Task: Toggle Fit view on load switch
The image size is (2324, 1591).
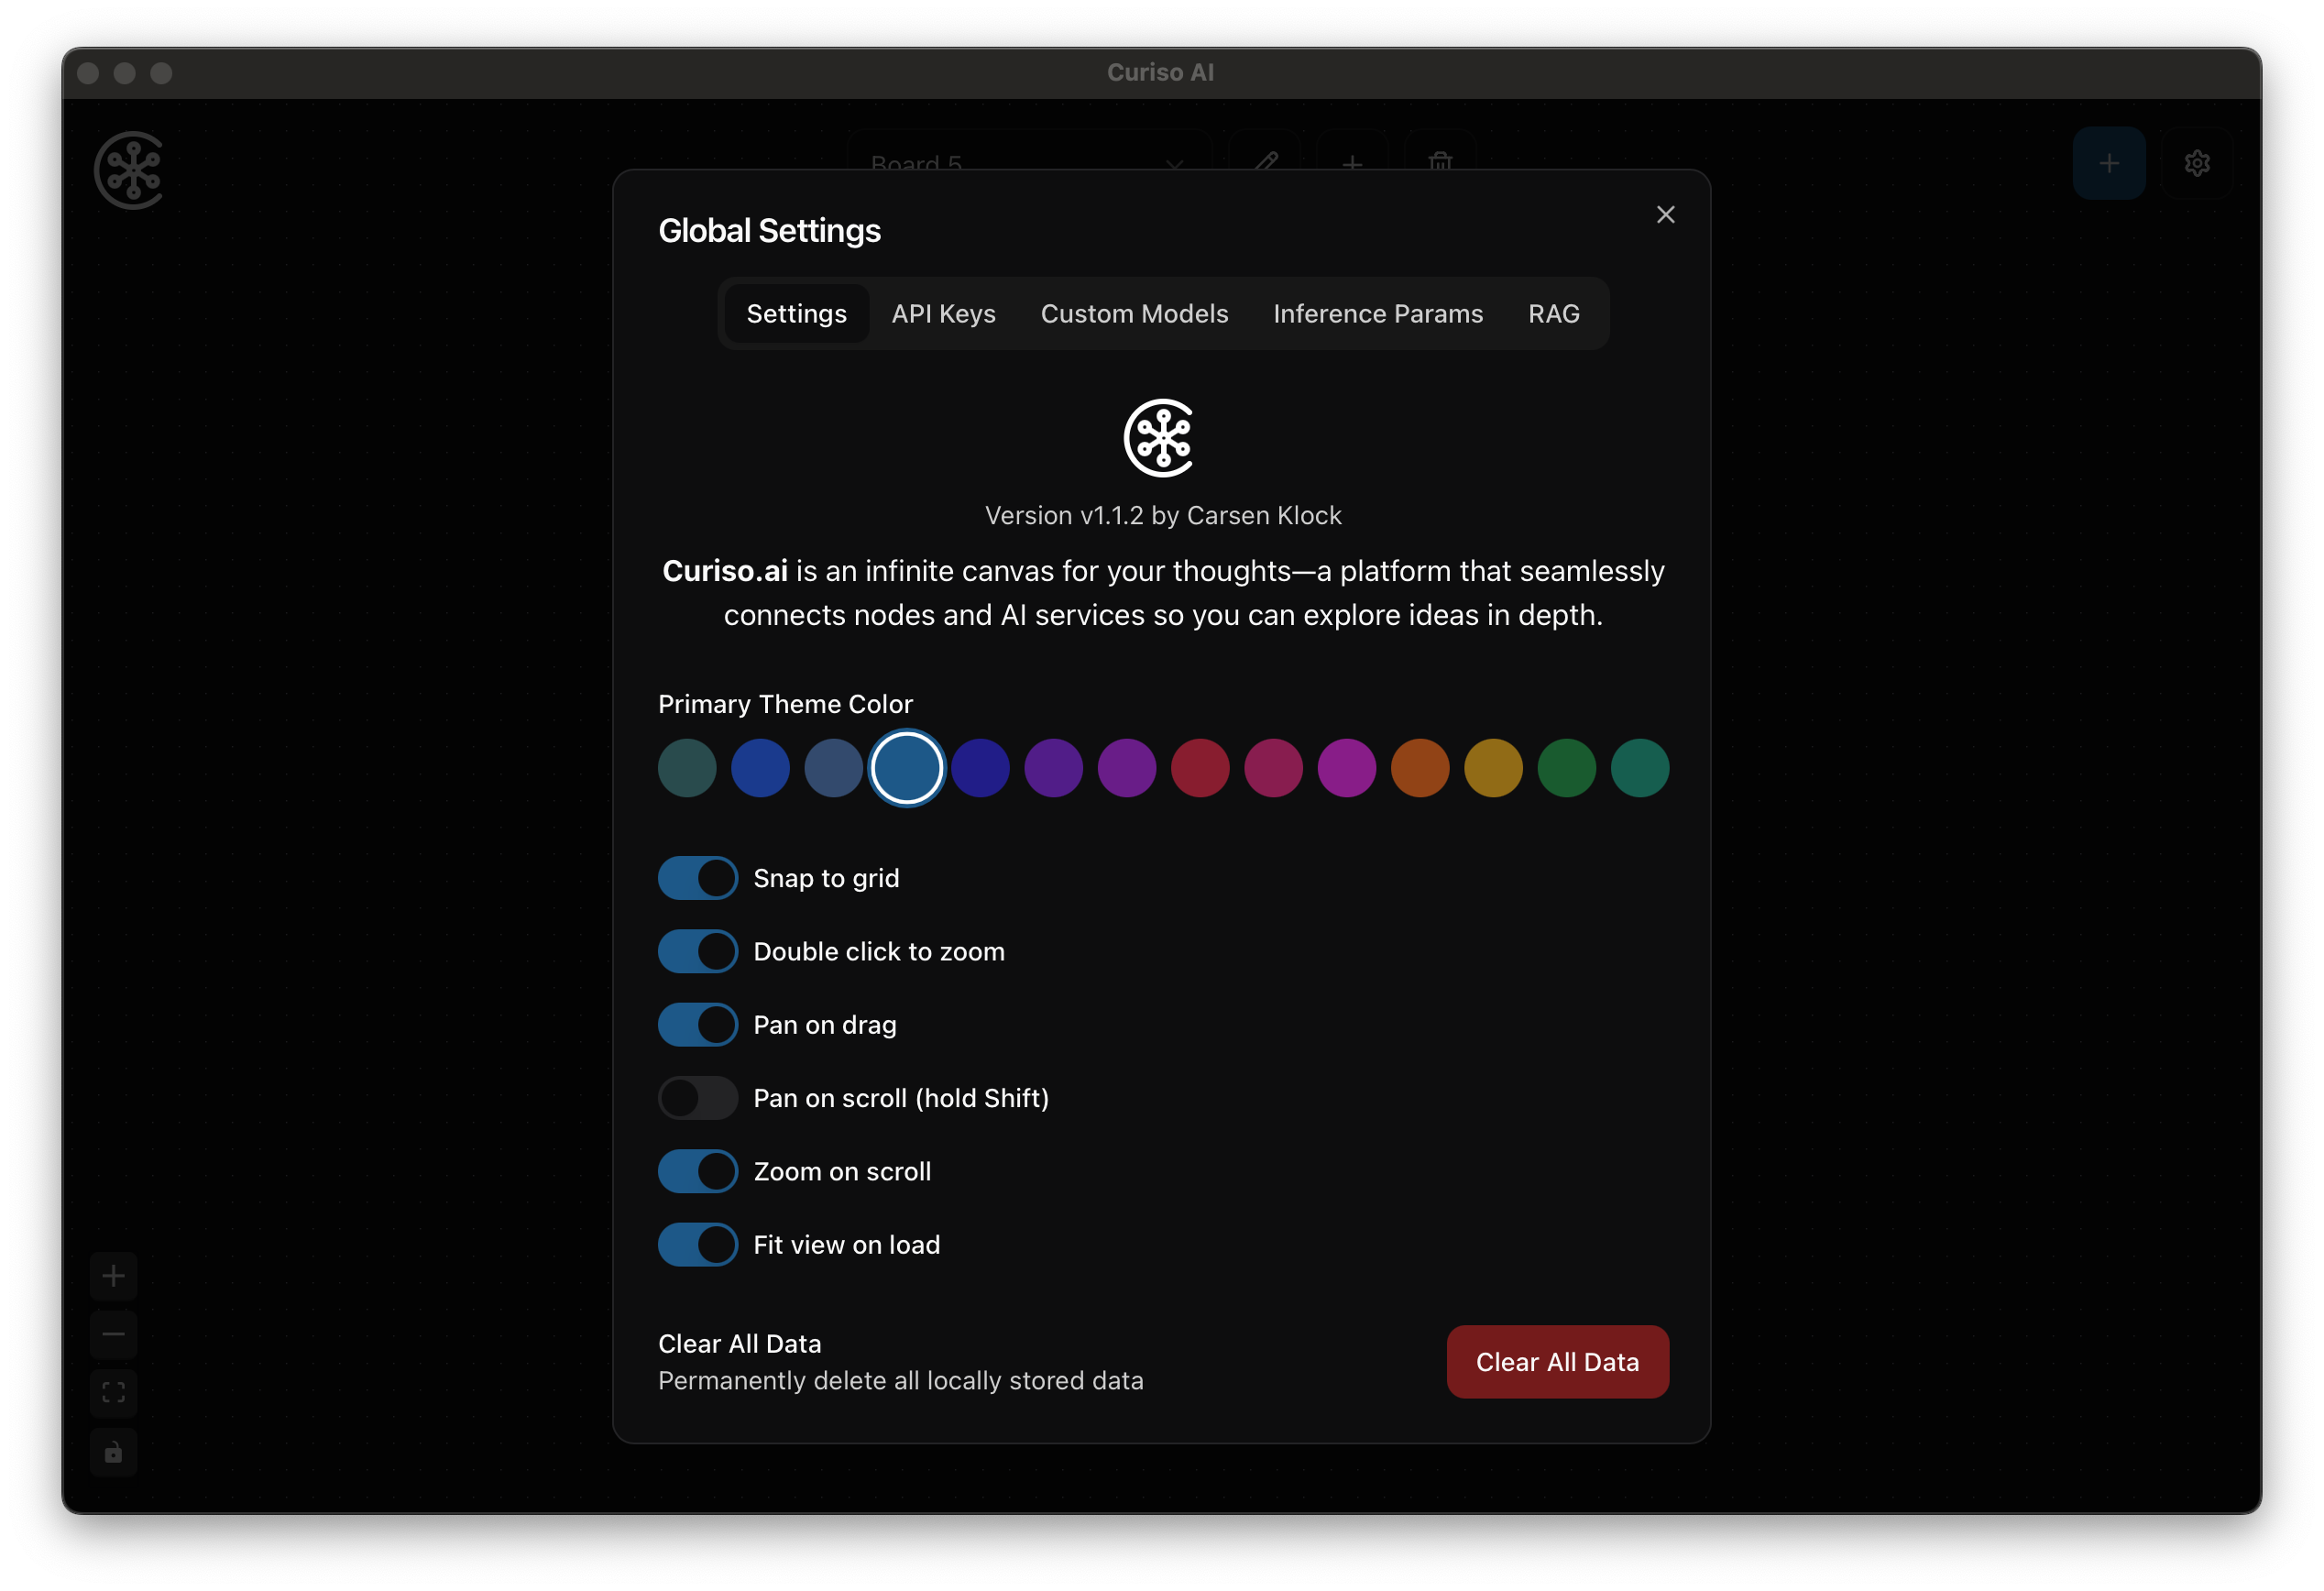Action: [x=698, y=1245]
